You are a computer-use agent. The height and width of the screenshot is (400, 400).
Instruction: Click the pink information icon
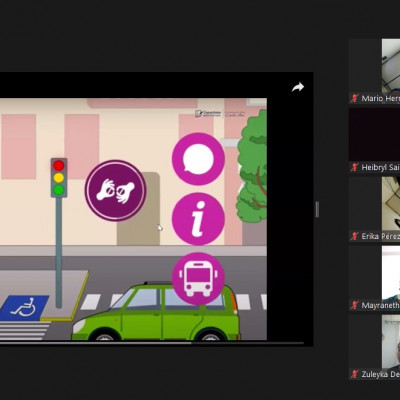(x=198, y=219)
